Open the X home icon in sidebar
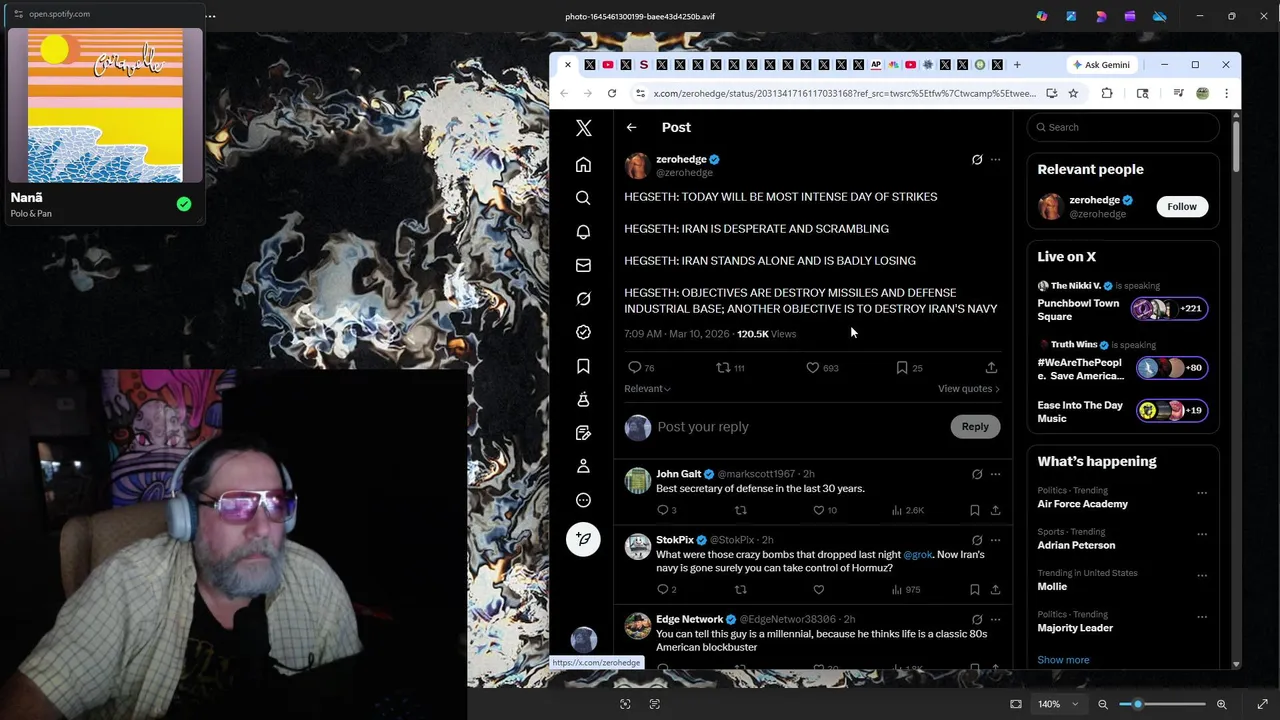Viewport: 1280px width, 720px height. point(583,164)
